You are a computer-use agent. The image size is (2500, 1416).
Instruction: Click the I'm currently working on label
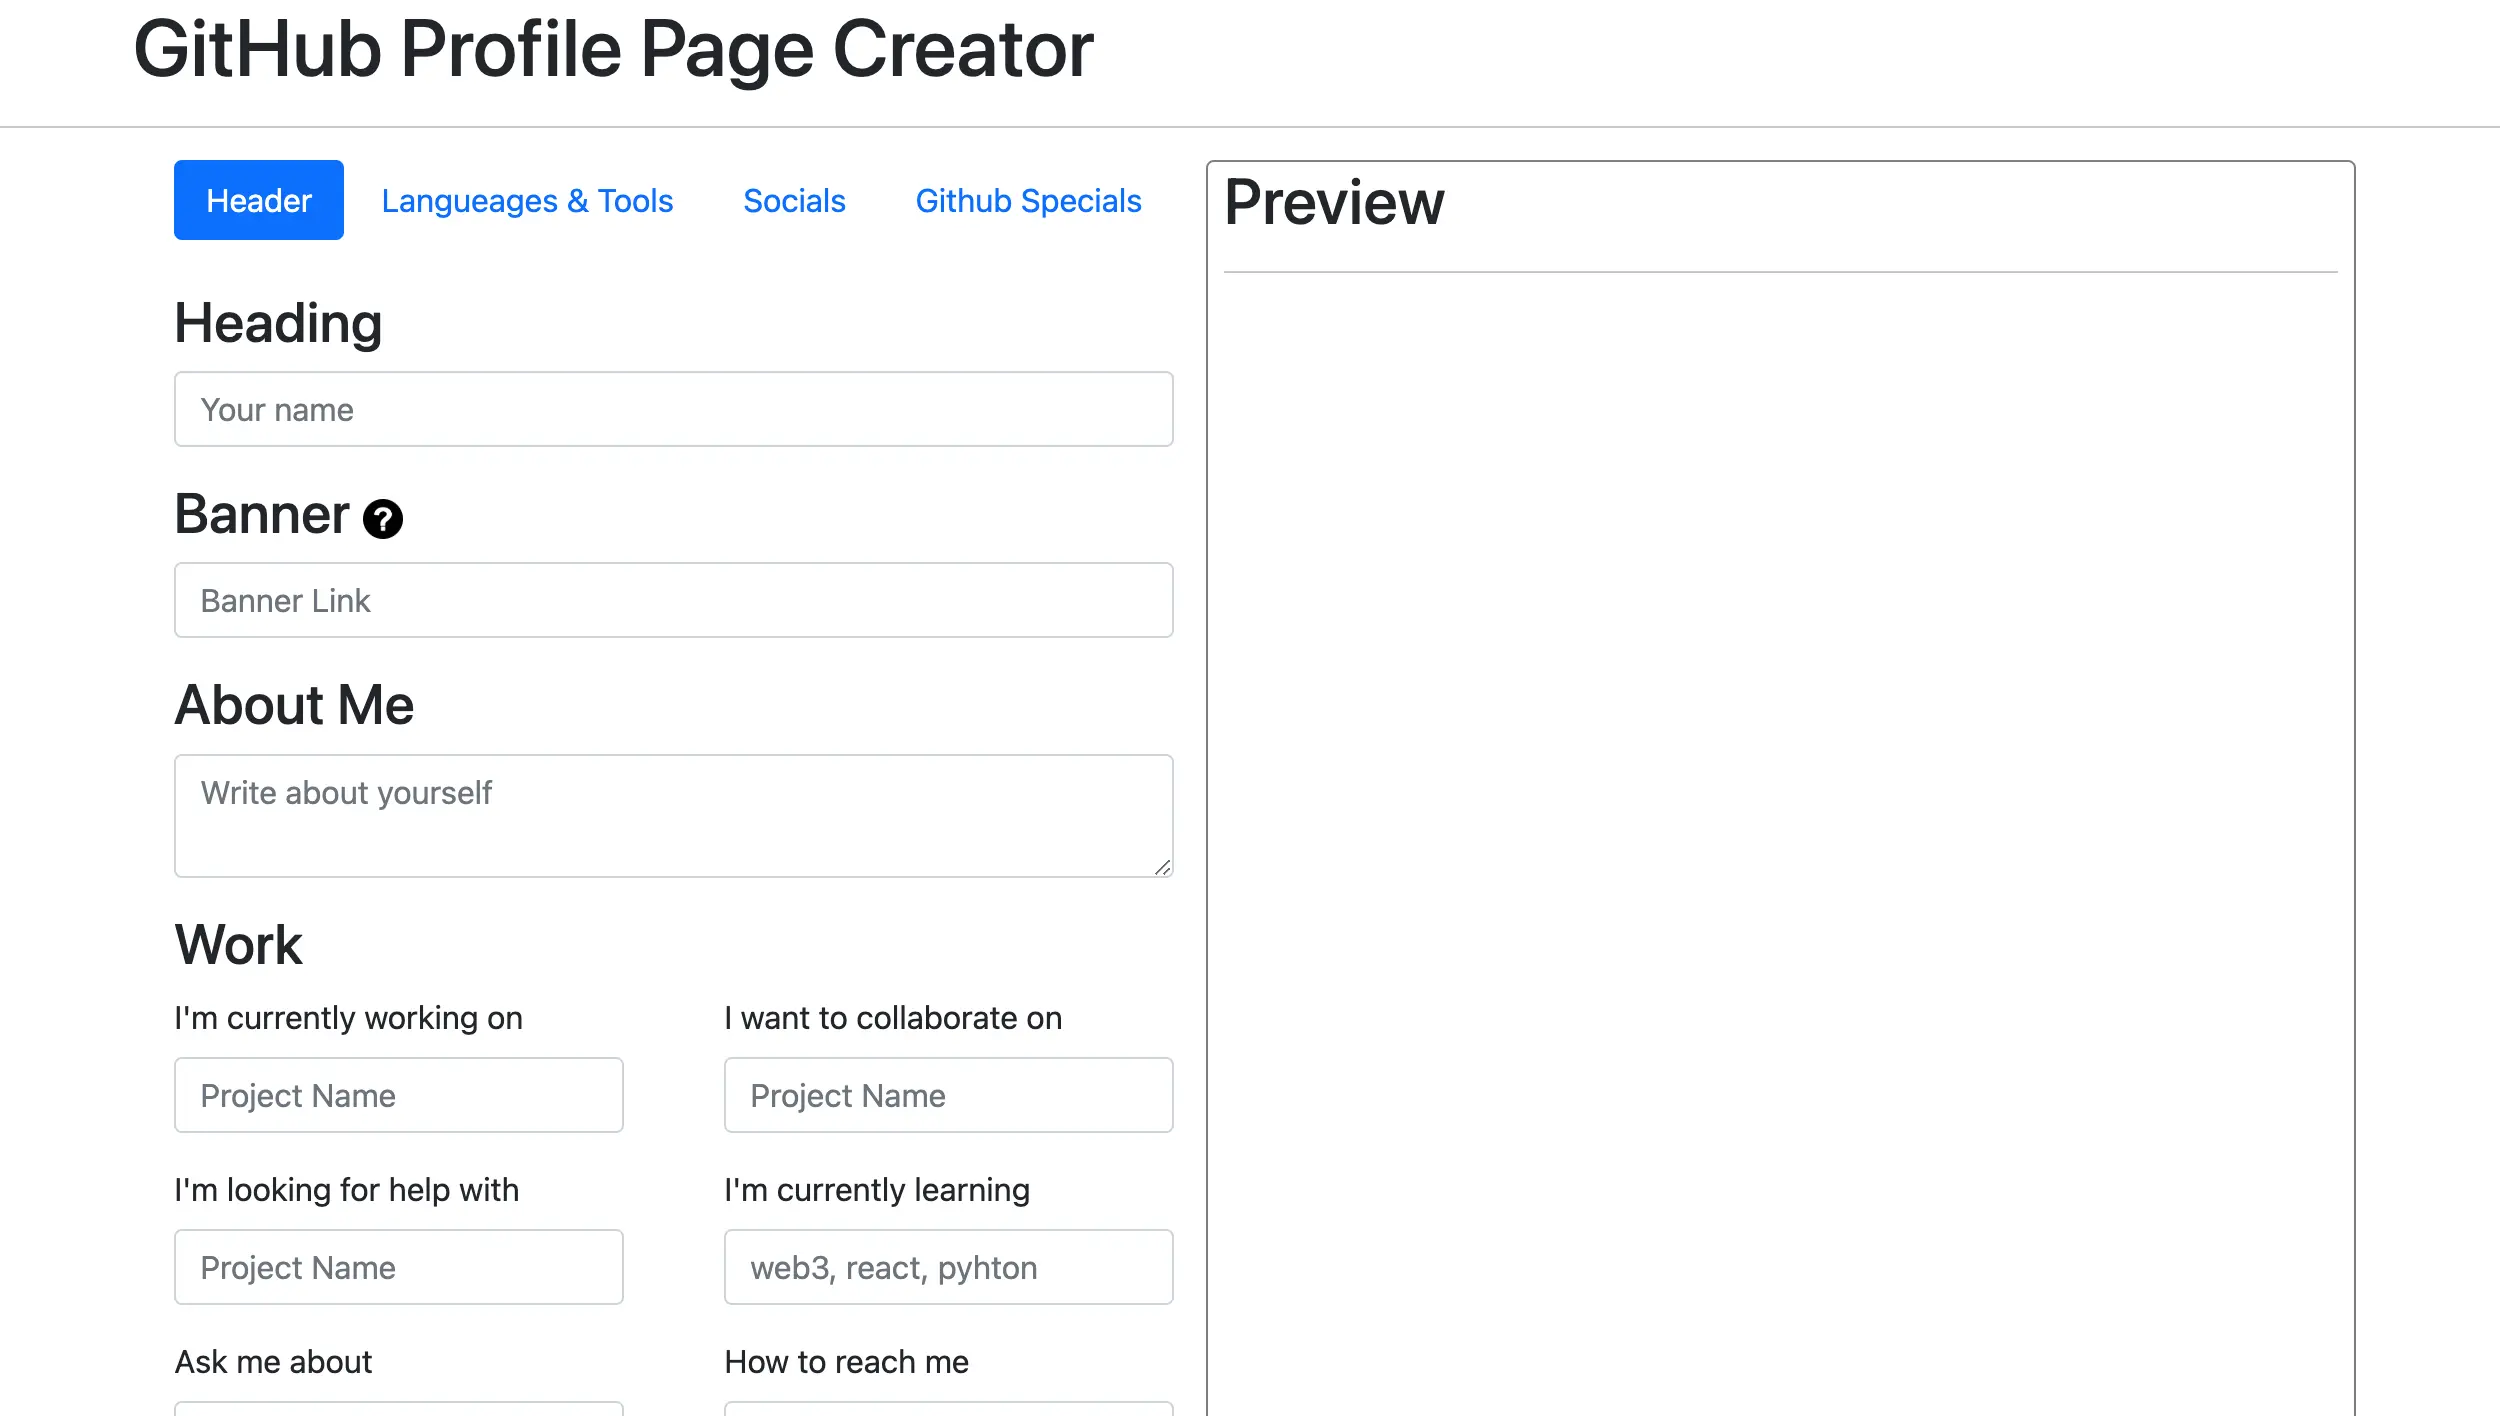(x=349, y=1018)
